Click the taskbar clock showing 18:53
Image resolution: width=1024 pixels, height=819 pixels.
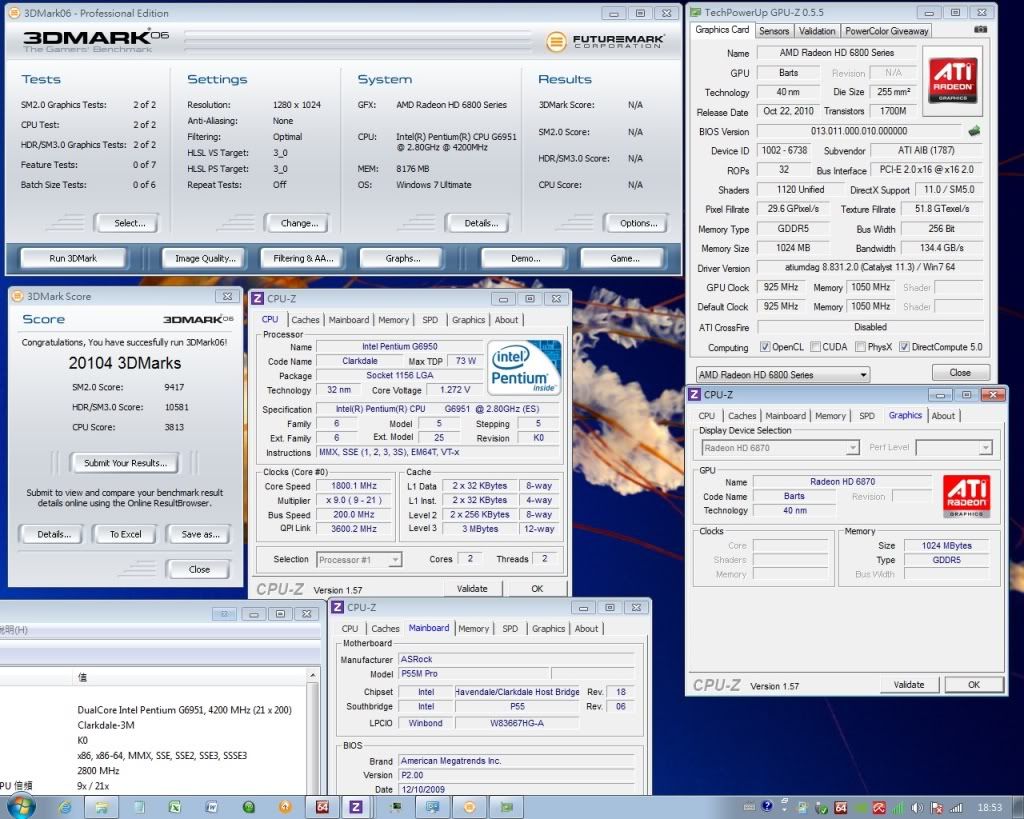(989, 807)
